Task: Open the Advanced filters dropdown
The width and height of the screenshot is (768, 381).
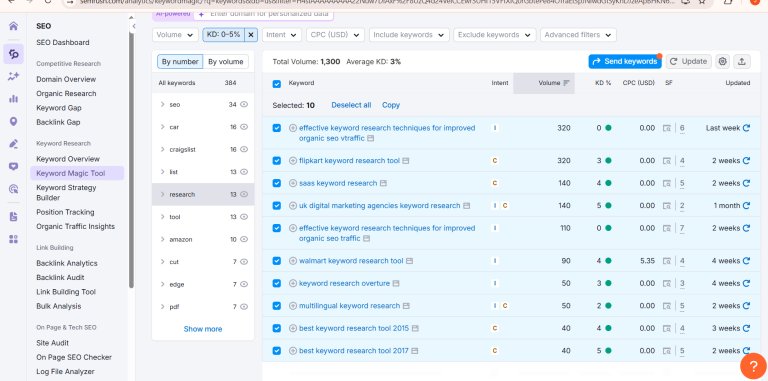Action: click(x=578, y=35)
